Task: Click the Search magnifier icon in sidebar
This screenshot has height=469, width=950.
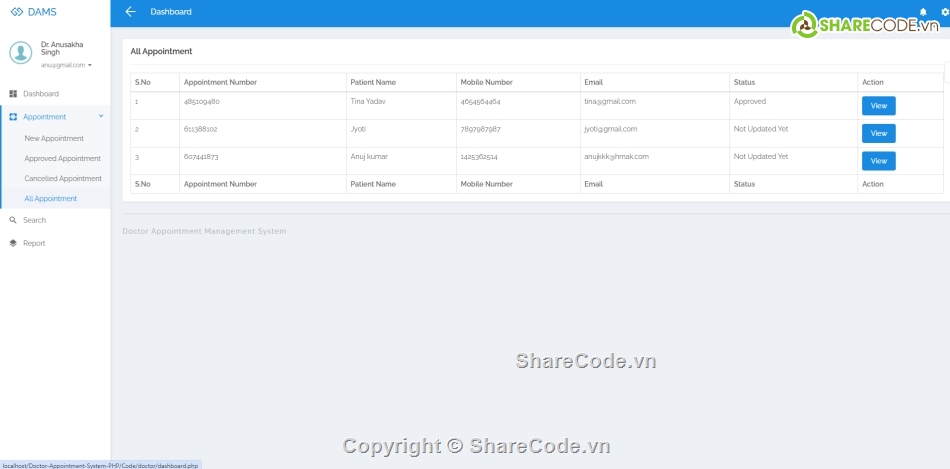Action: [x=13, y=220]
